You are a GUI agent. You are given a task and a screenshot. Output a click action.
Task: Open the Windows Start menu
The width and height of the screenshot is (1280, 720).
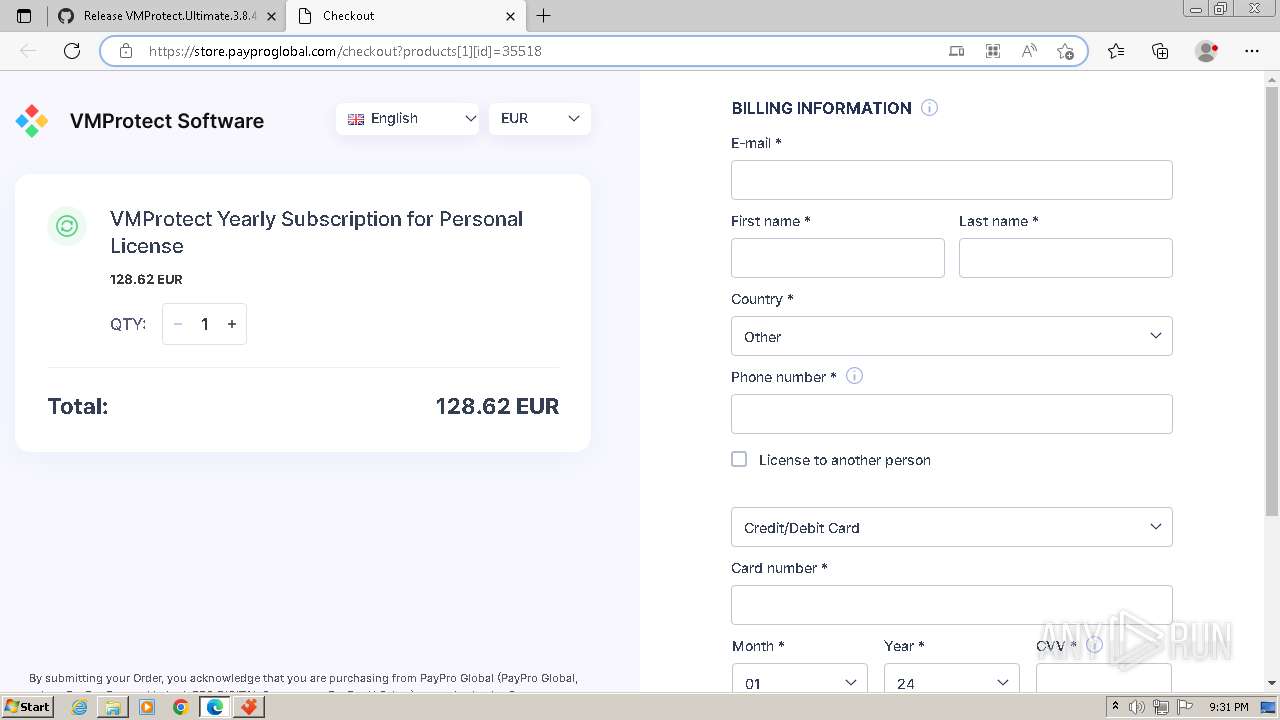pyautogui.click(x=28, y=706)
